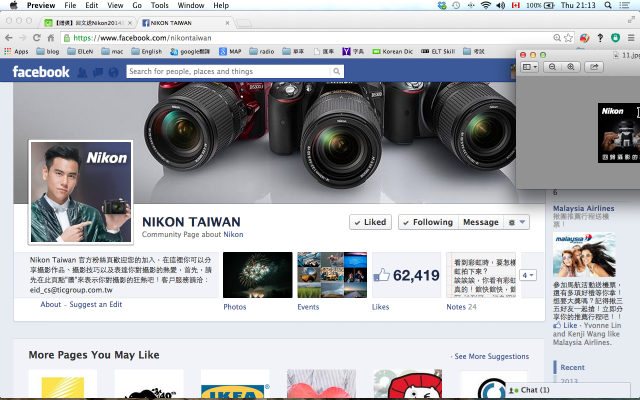Screen dimensions: 640x400
Task: Open the File menu
Action: 70,5
